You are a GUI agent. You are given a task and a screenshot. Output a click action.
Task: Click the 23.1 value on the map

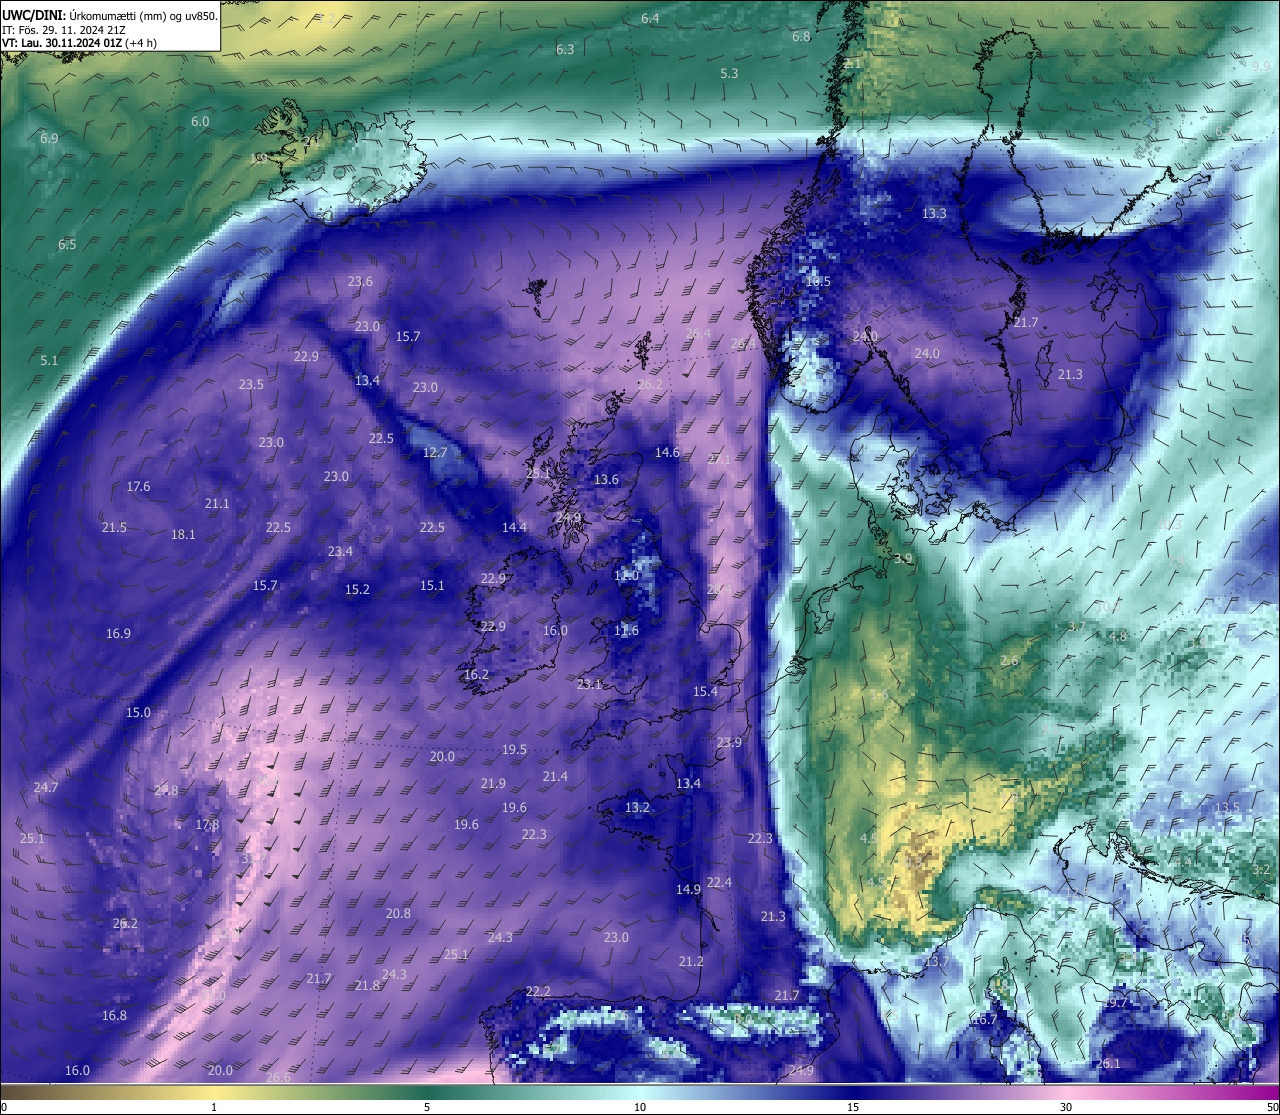(589, 685)
